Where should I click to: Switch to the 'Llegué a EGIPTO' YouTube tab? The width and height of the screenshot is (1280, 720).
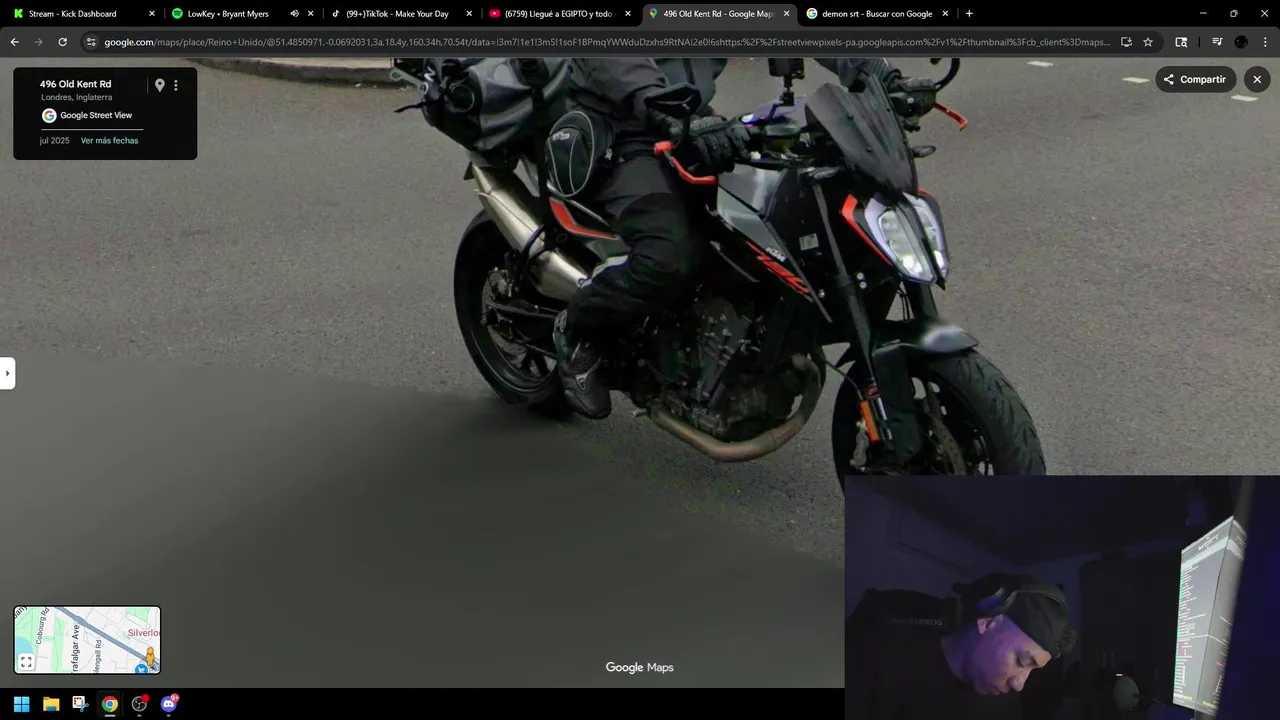[x=558, y=14]
